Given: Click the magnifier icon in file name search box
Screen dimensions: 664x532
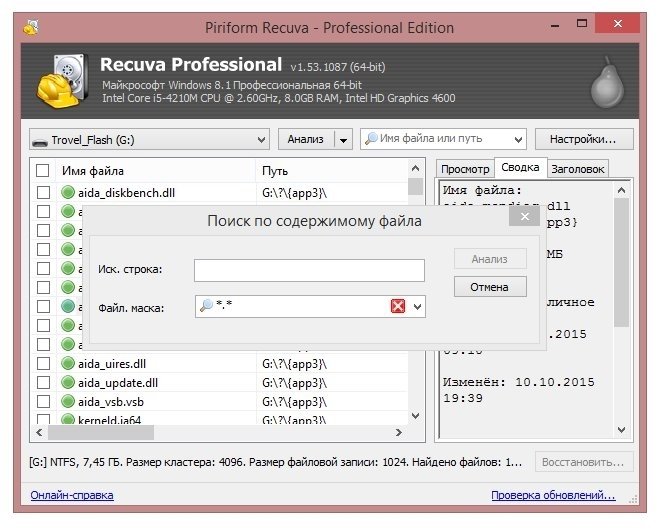Looking at the screenshot, I should (370, 139).
